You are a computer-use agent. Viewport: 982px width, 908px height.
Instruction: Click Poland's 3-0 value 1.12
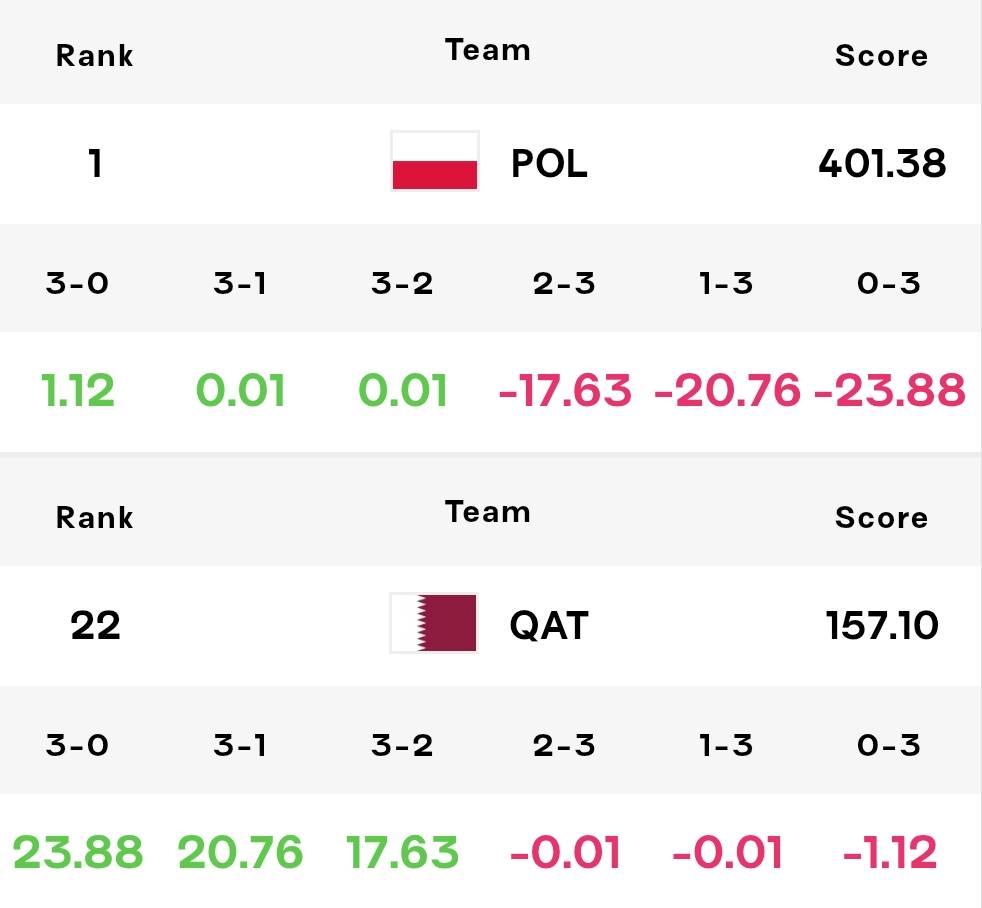[x=78, y=390]
